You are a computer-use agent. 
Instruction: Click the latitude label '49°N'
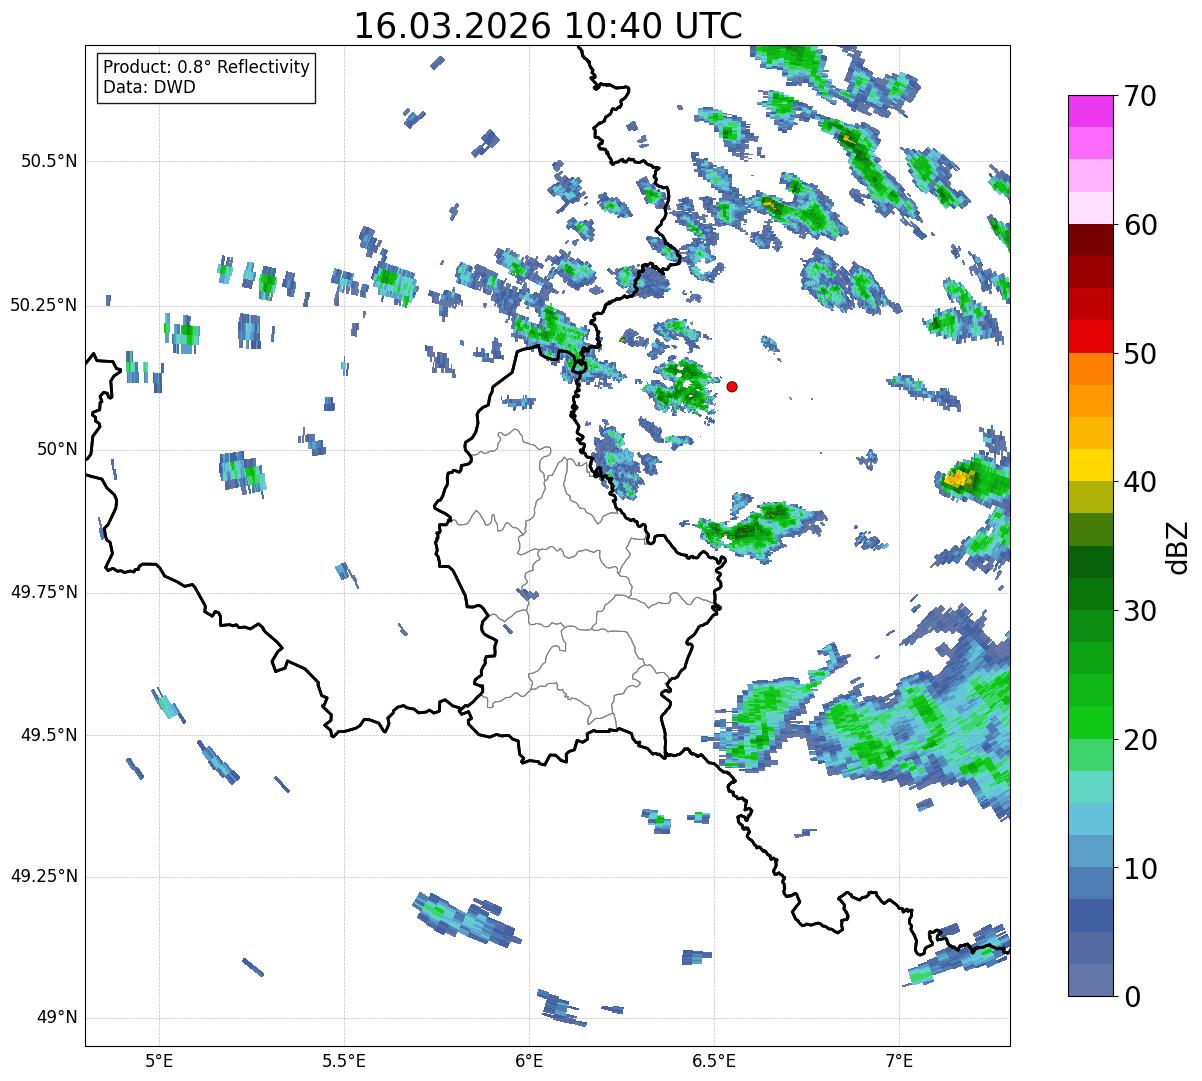point(57,1018)
